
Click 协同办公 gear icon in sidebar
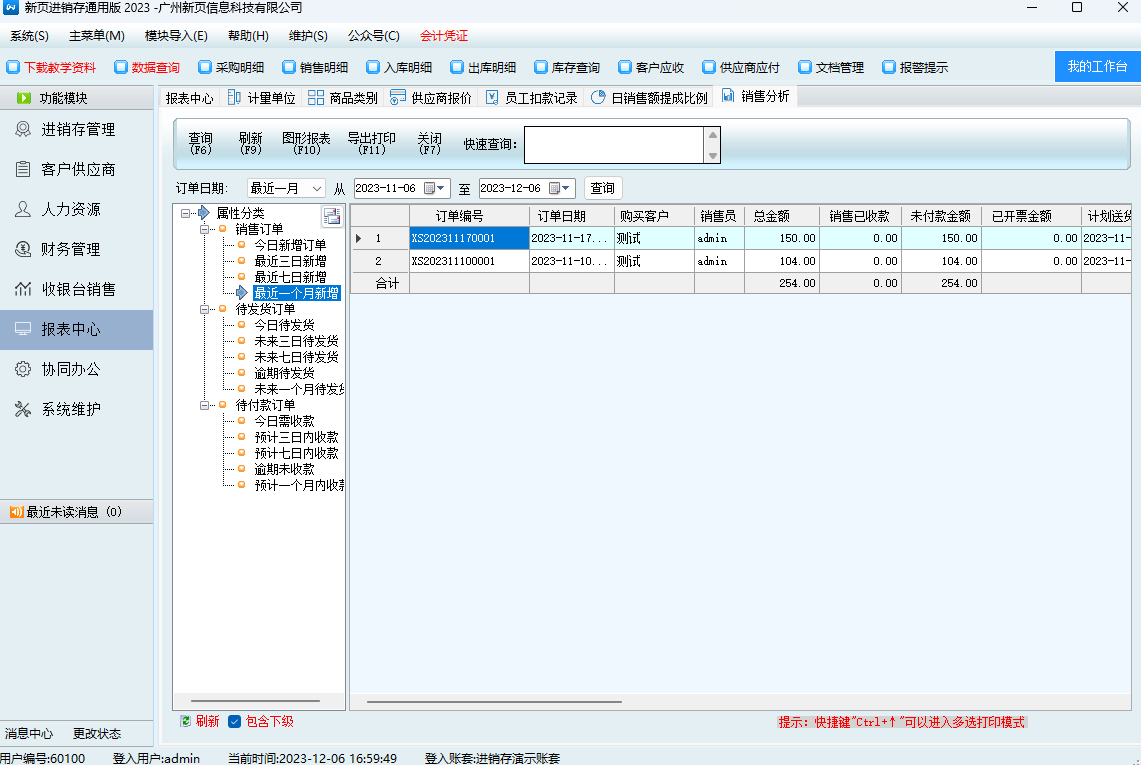(x=23, y=370)
